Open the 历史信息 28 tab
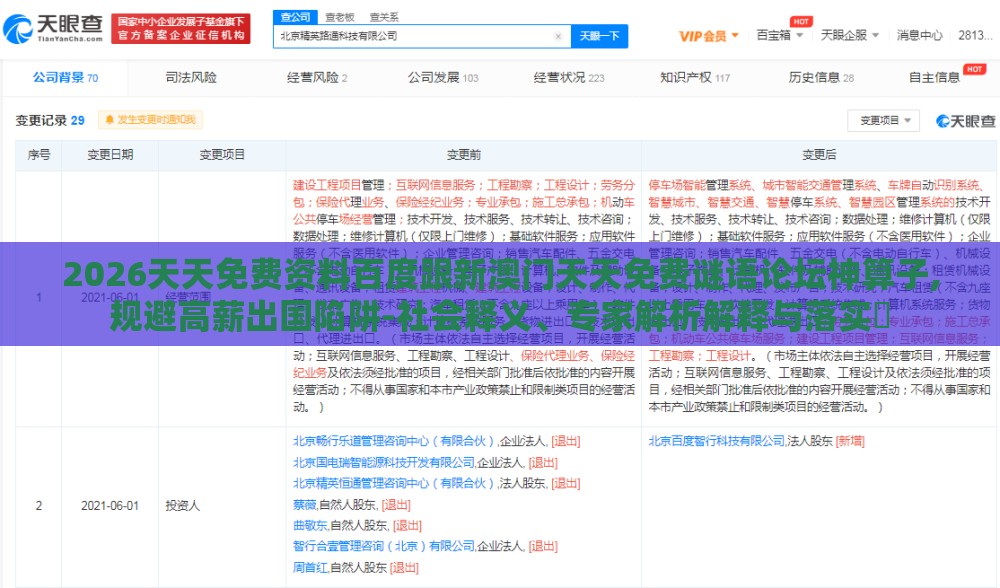 821,78
